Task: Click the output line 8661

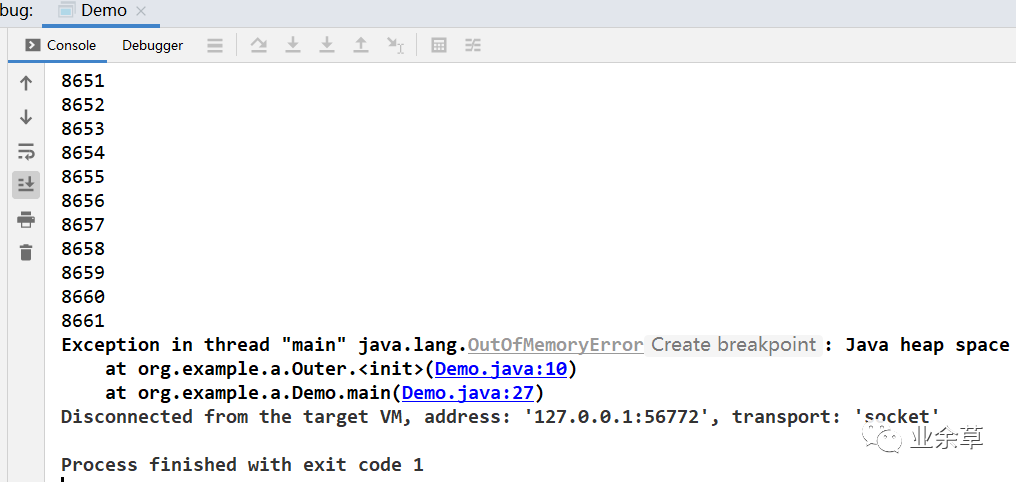Action: (x=83, y=321)
